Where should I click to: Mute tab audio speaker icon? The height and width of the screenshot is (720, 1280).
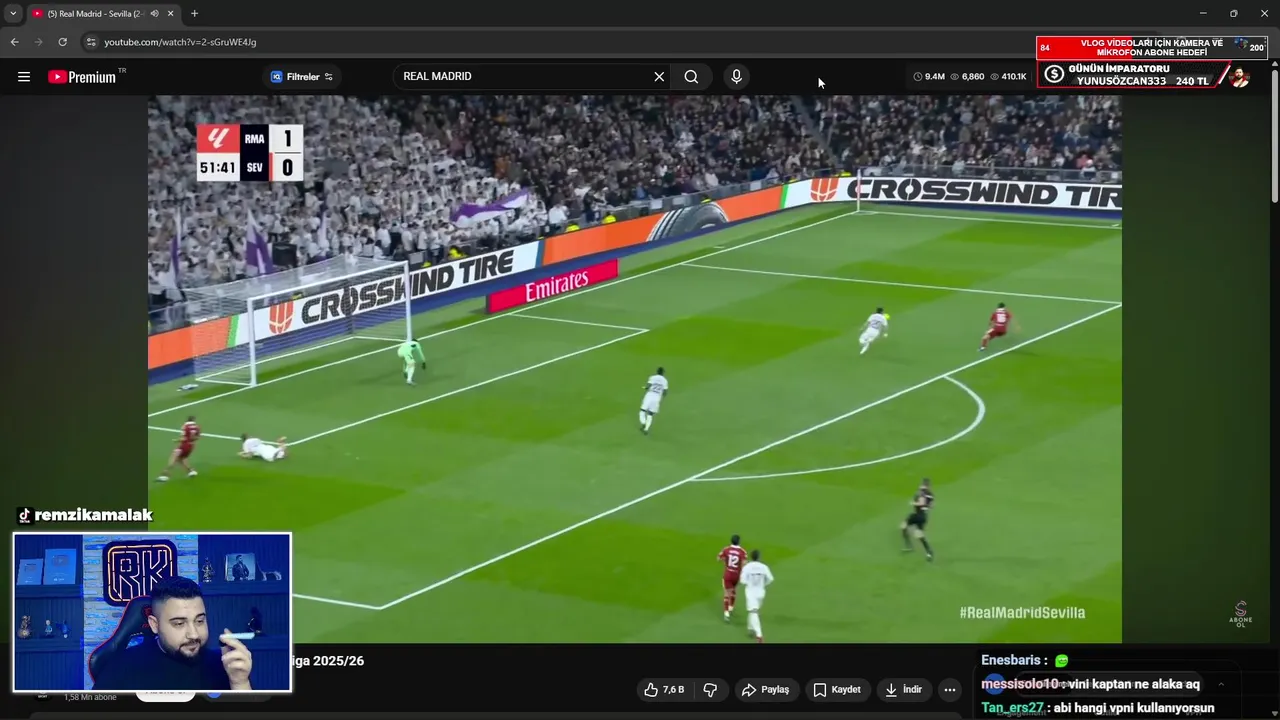(x=154, y=14)
